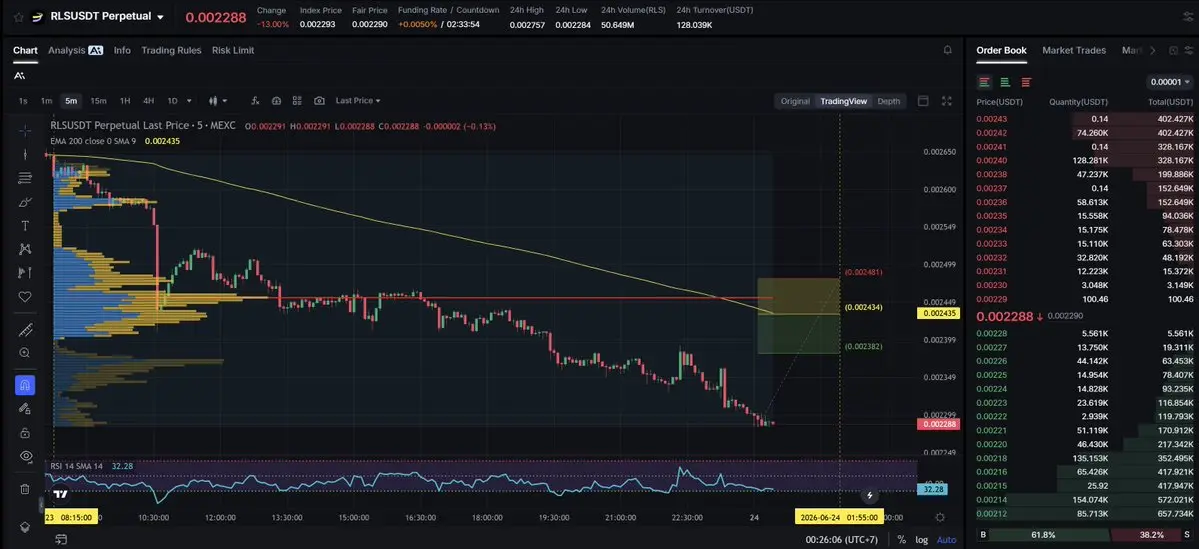Viewport: 1199px width, 549px height.
Task: Show only bids green order book view
Action: coord(1005,82)
